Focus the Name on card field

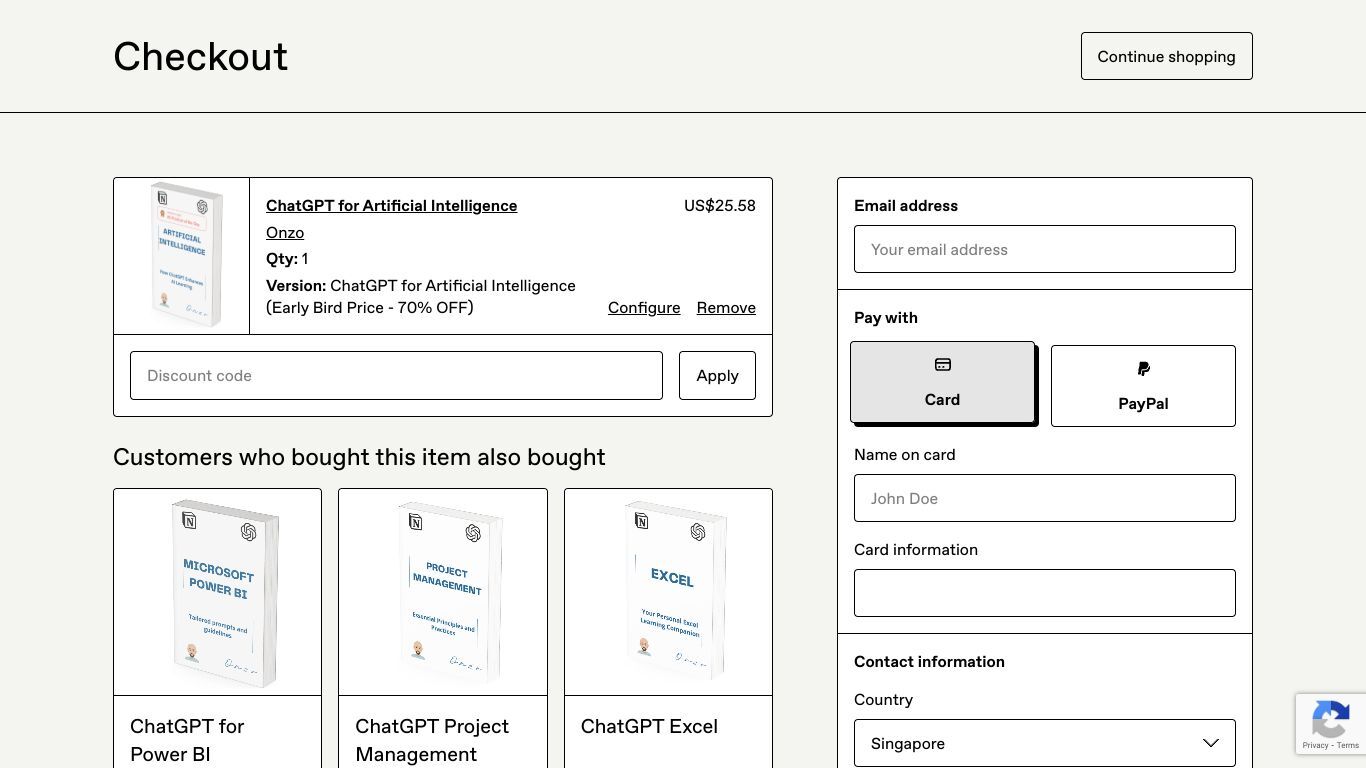(1045, 498)
